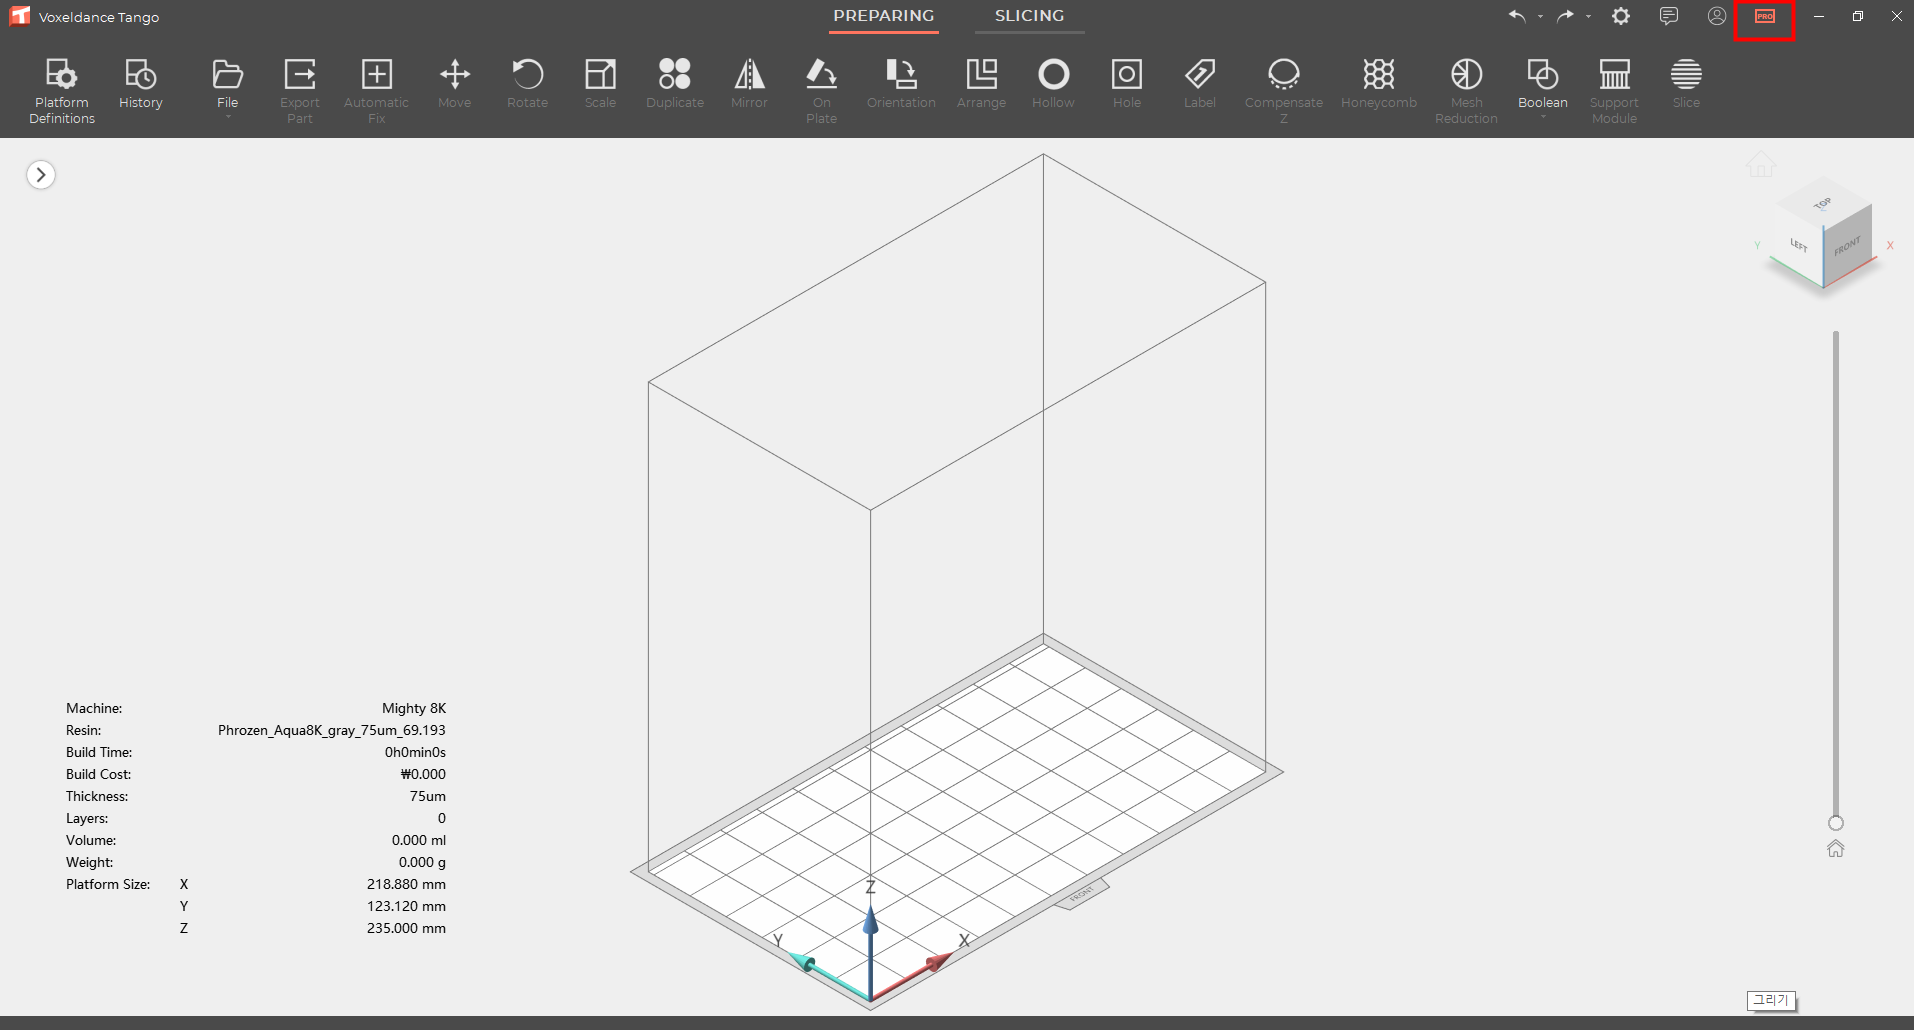Open the undo history dropdown arrow
Viewport: 1914px width, 1030px height.
1540,17
